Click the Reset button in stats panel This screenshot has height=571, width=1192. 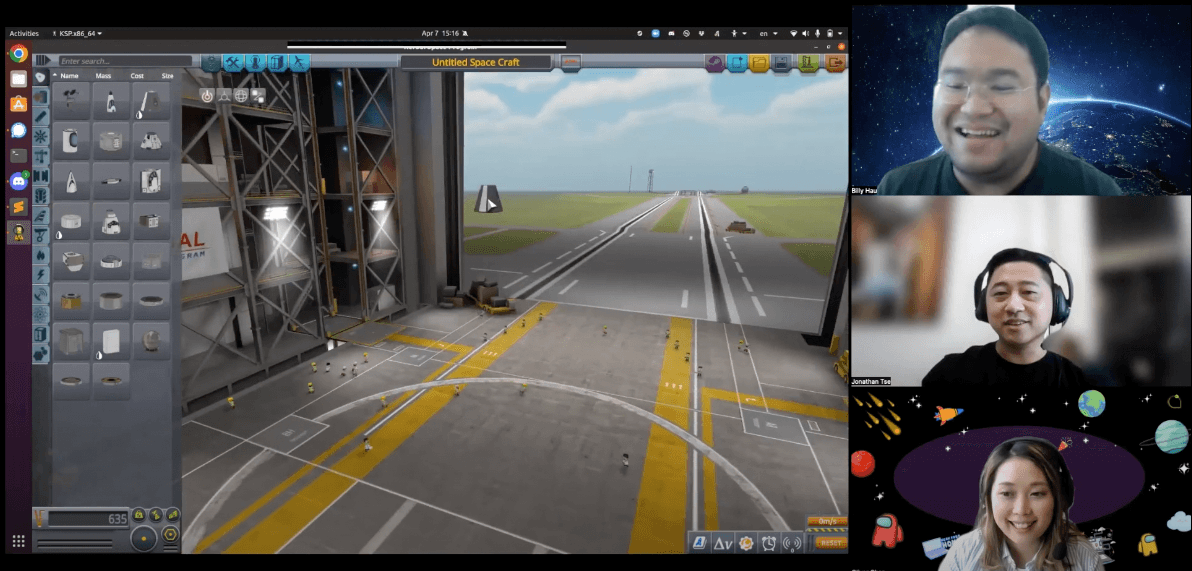click(x=829, y=542)
